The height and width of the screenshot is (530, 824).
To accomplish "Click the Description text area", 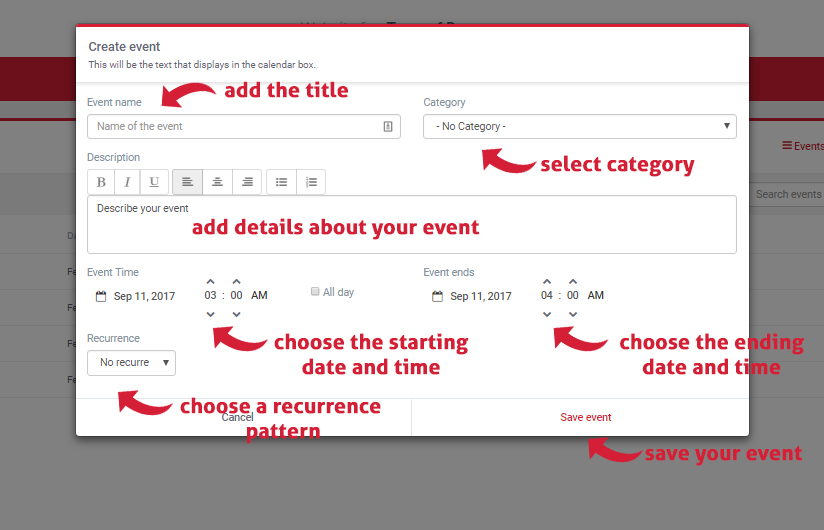I will coord(411,224).
